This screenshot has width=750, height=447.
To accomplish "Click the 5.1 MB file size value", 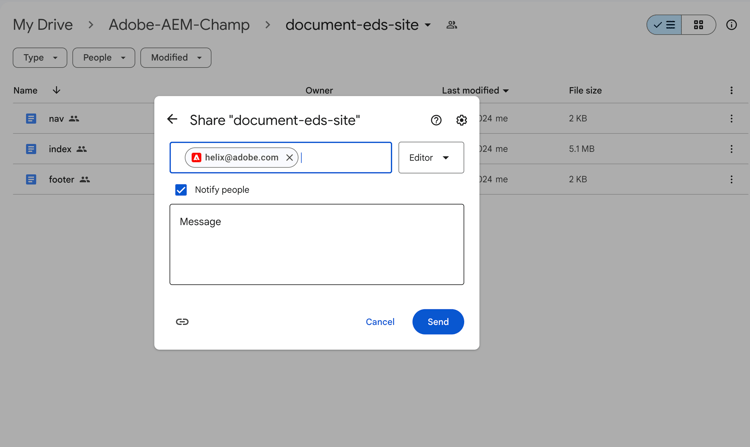I will (x=582, y=149).
